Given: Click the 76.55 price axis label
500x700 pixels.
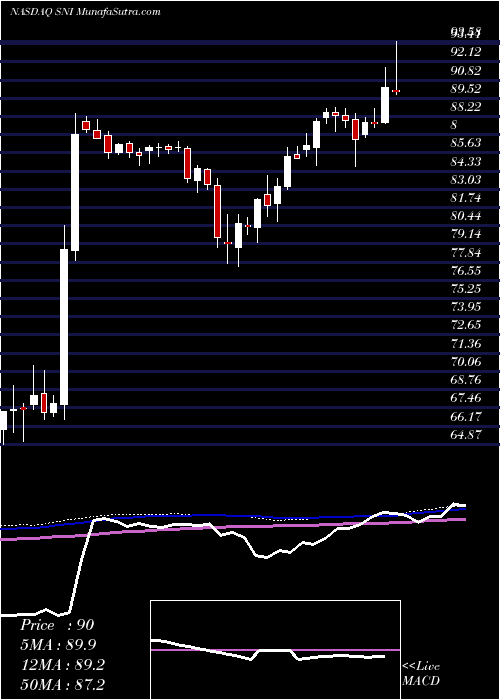Looking at the screenshot, I should [x=466, y=271].
